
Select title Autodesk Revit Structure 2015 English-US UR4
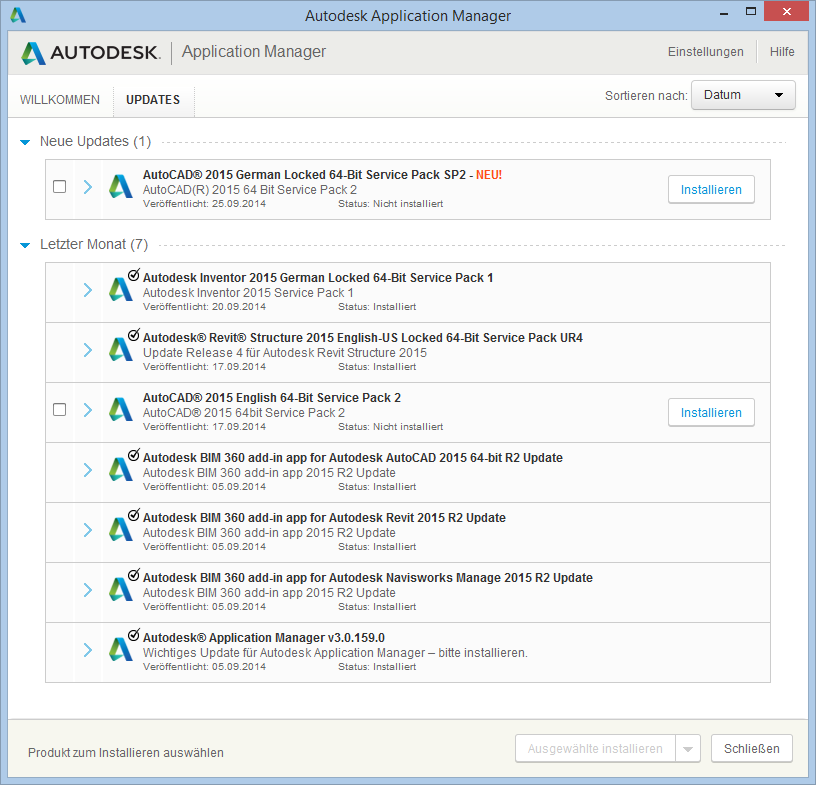coord(363,337)
